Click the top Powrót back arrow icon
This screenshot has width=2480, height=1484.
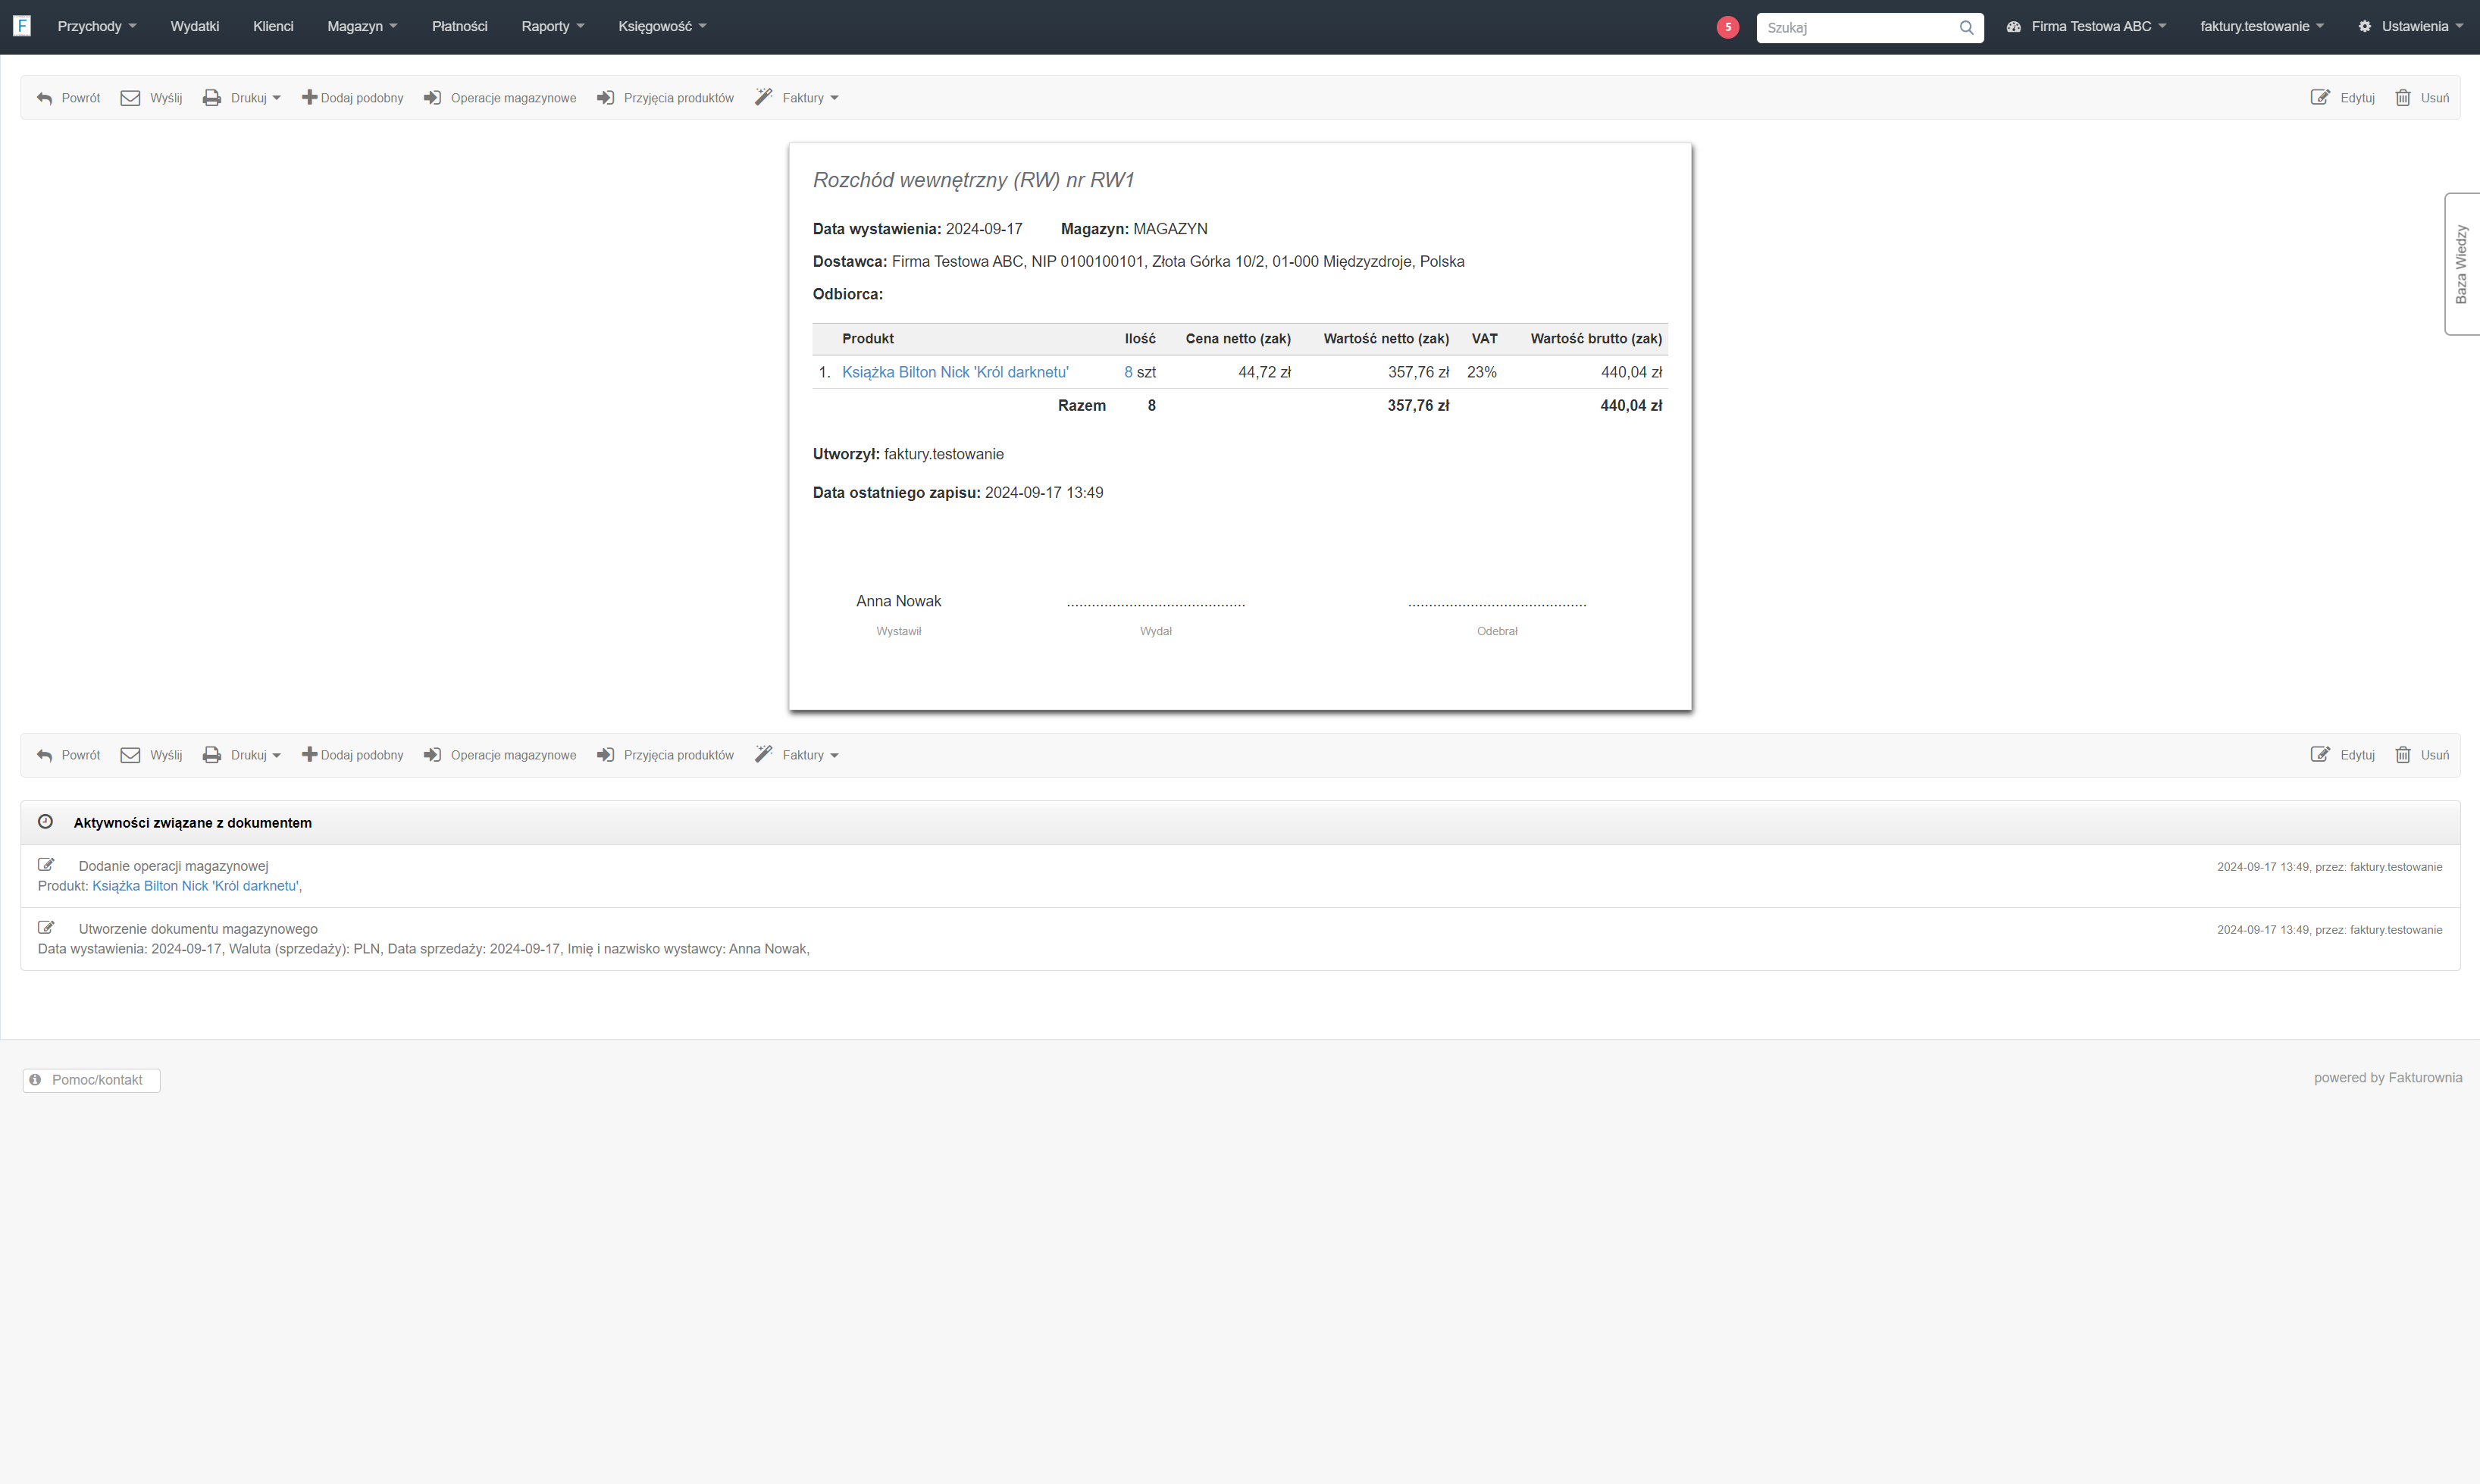pyautogui.click(x=44, y=98)
